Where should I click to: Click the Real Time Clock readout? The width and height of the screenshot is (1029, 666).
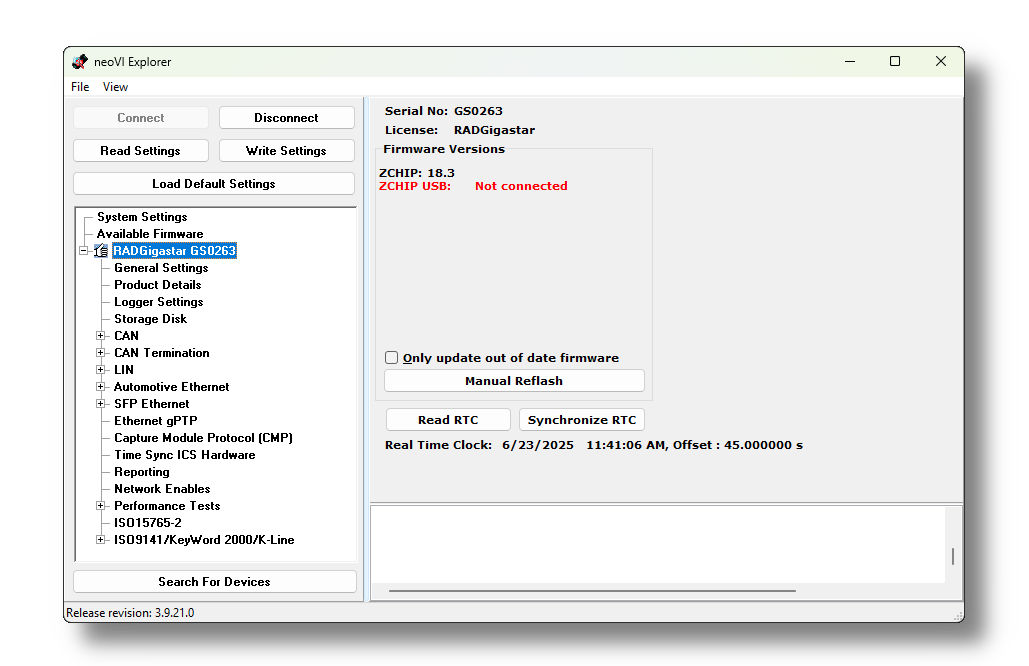click(593, 445)
